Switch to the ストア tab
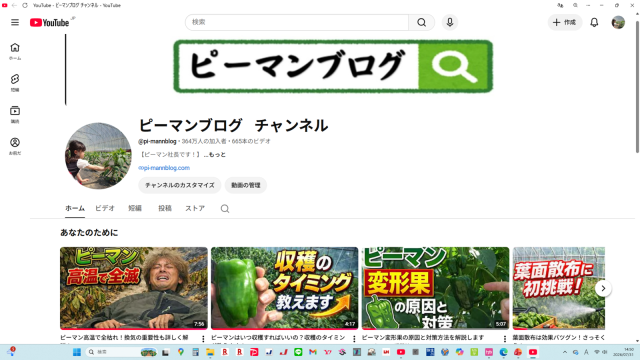Image resolution: width=640 pixels, height=360 pixels. click(x=195, y=209)
